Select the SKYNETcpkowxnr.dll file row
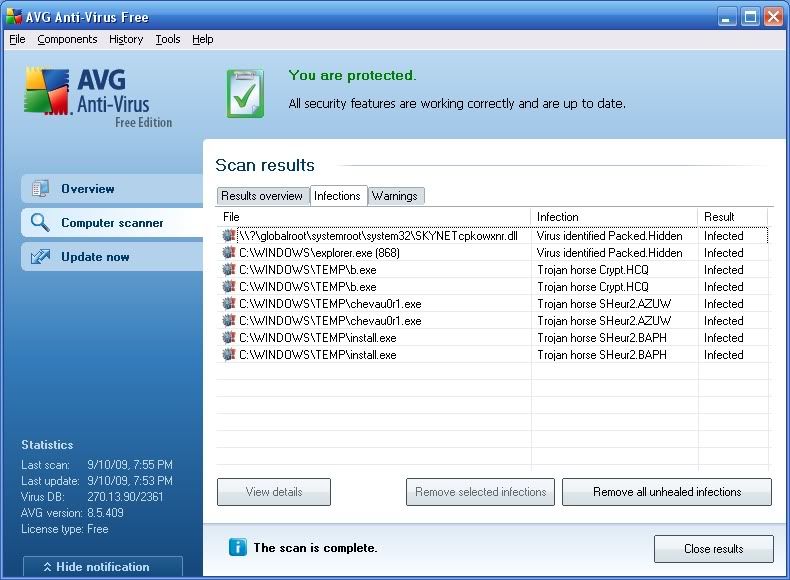The width and height of the screenshot is (790, 580). click(x=492, y=236)
